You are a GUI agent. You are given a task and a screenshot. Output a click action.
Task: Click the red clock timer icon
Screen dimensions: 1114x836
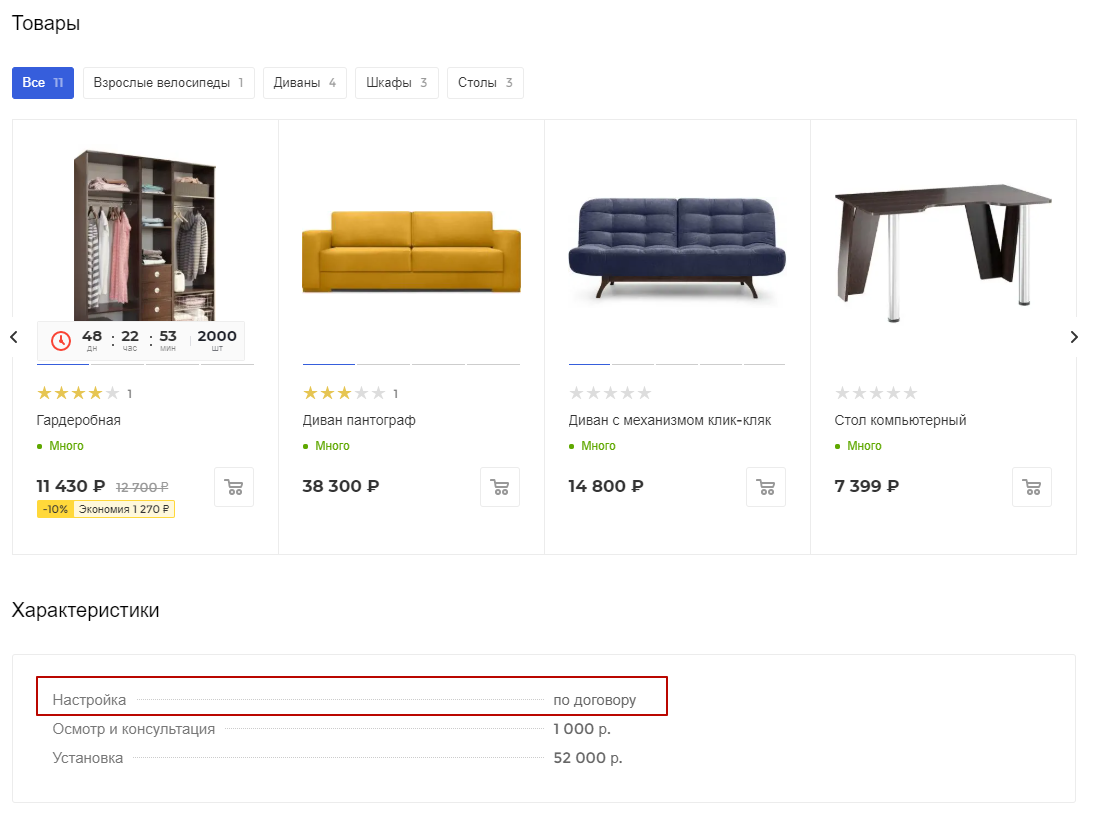pyautogui.click(x=61, y=341)
